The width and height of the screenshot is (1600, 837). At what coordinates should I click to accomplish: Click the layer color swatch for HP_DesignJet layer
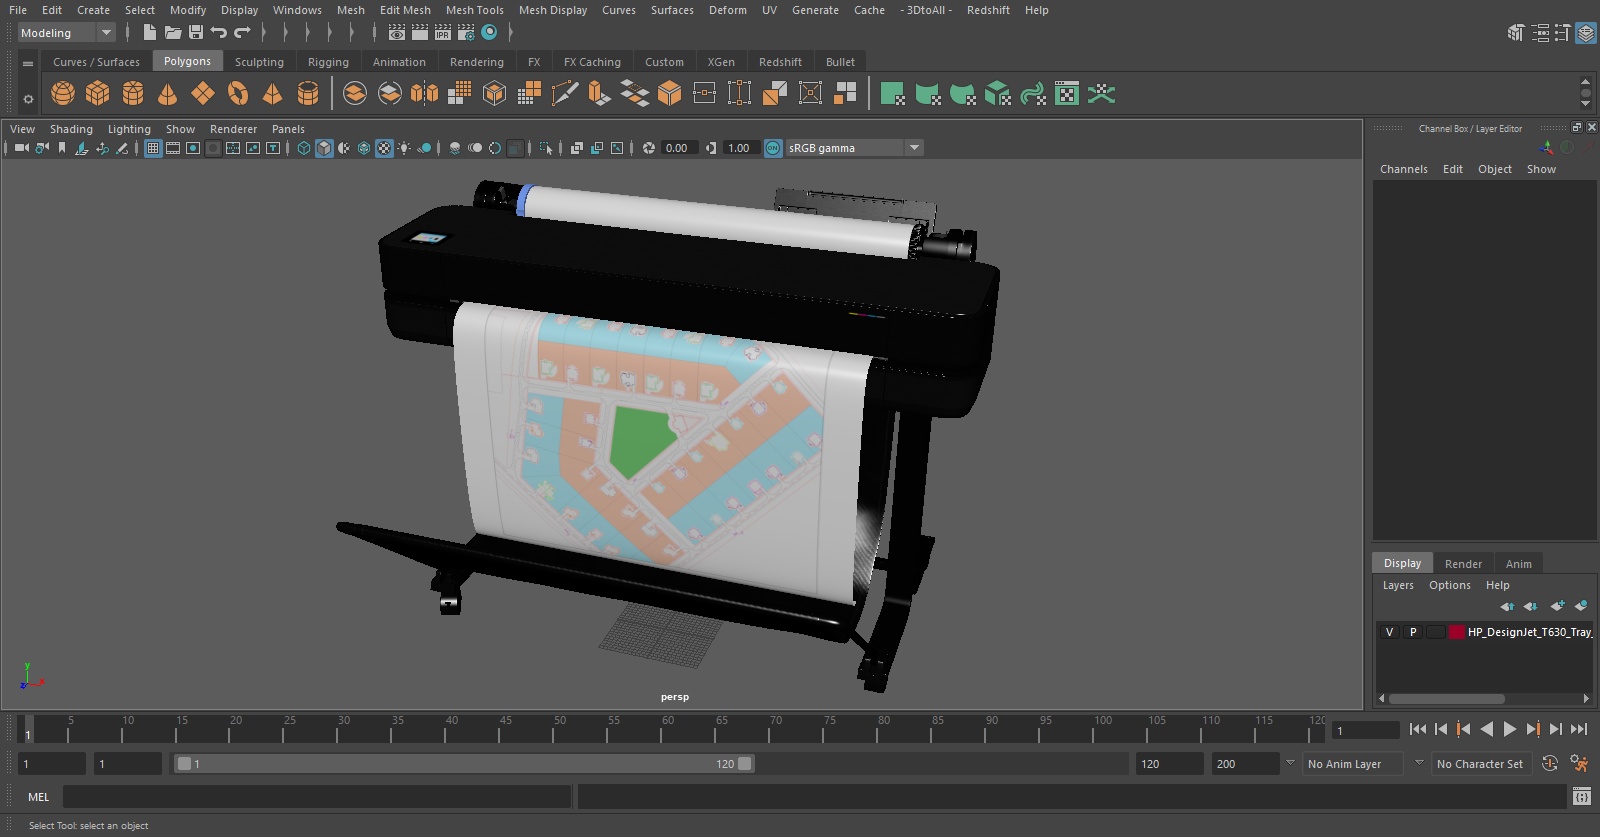tap(1457, 632)
